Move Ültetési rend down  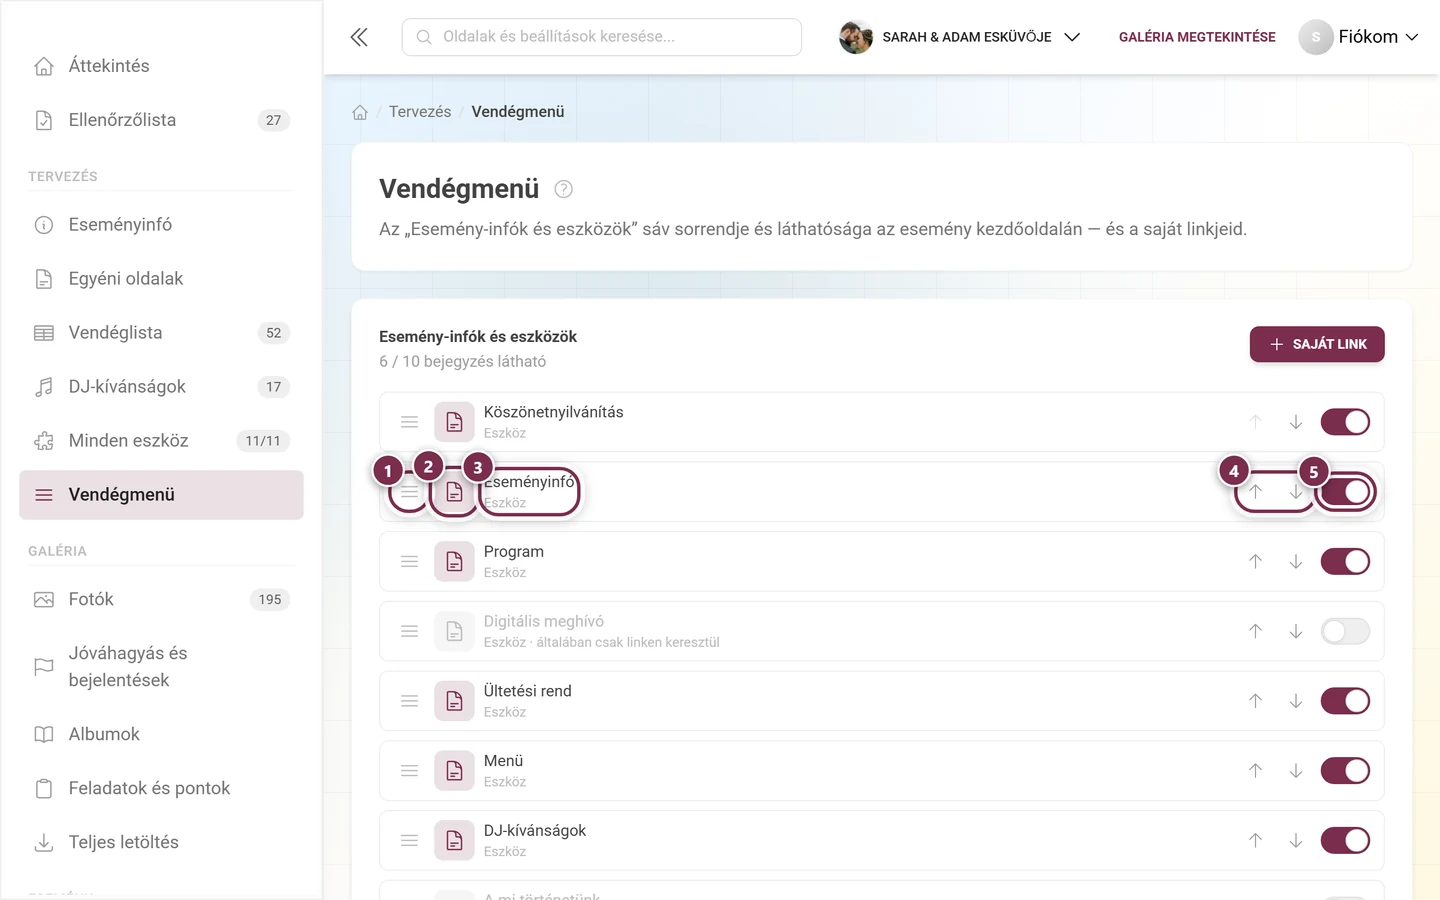(x=1295, y=701)
